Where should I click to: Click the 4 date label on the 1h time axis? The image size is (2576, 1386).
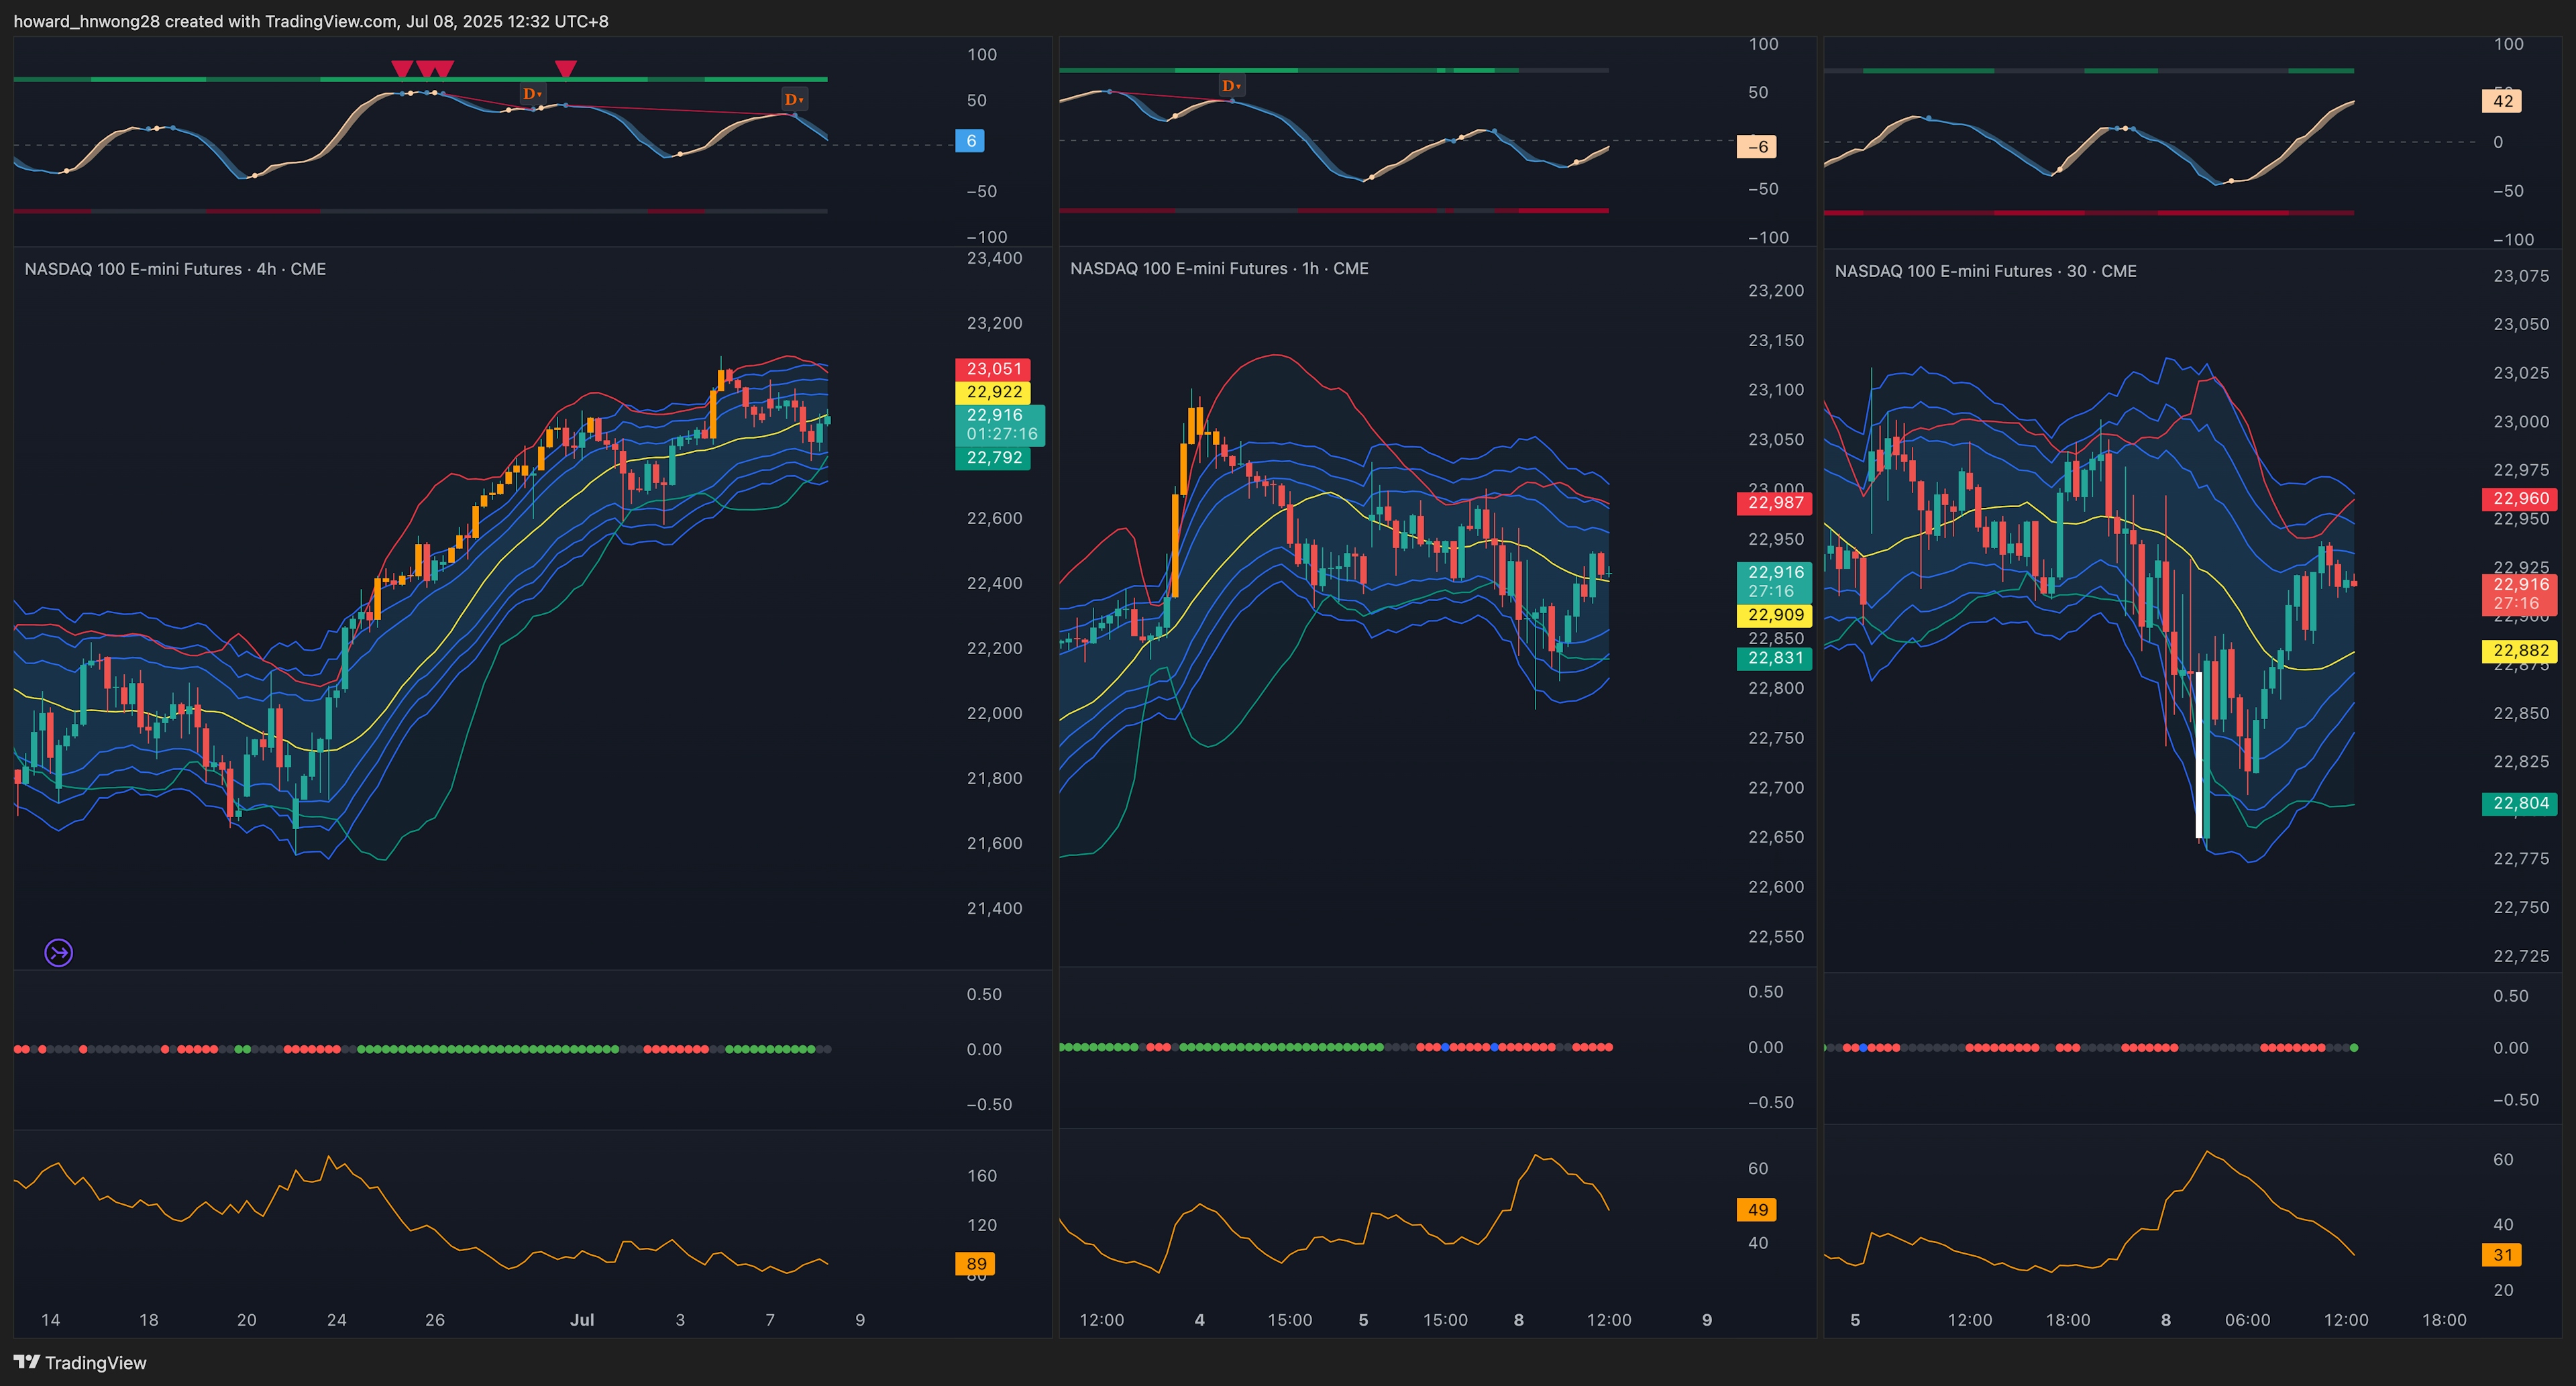[x=1199, y=1320]
